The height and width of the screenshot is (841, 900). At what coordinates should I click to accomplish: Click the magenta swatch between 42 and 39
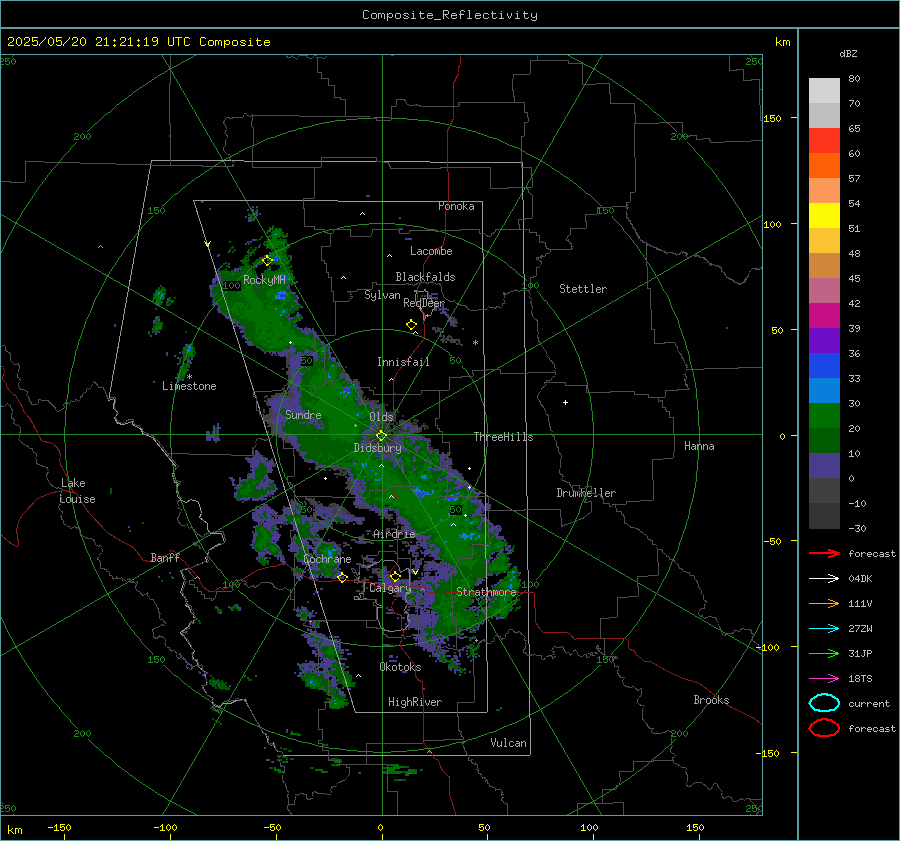824,316
